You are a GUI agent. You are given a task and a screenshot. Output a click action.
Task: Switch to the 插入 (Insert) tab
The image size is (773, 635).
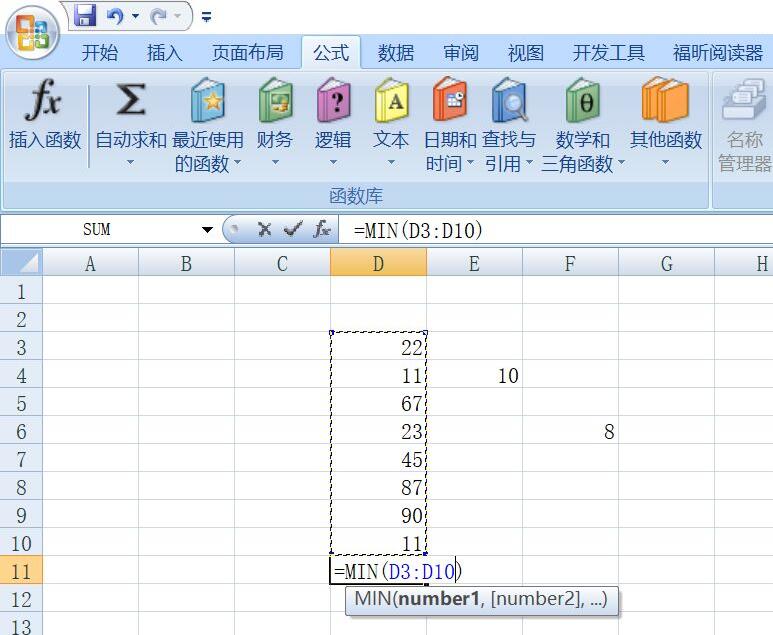[x=165, y=52]
